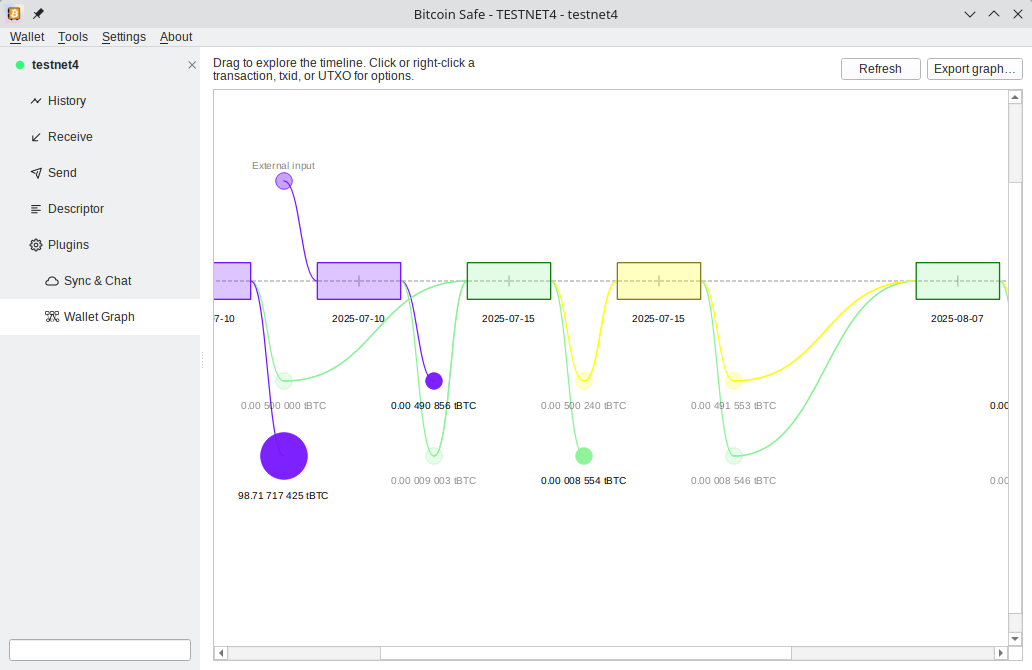The height and width of the screenshot is (670, 1032).
Task: Select the green 2025-08-07 transaction box
Action: 958,281
